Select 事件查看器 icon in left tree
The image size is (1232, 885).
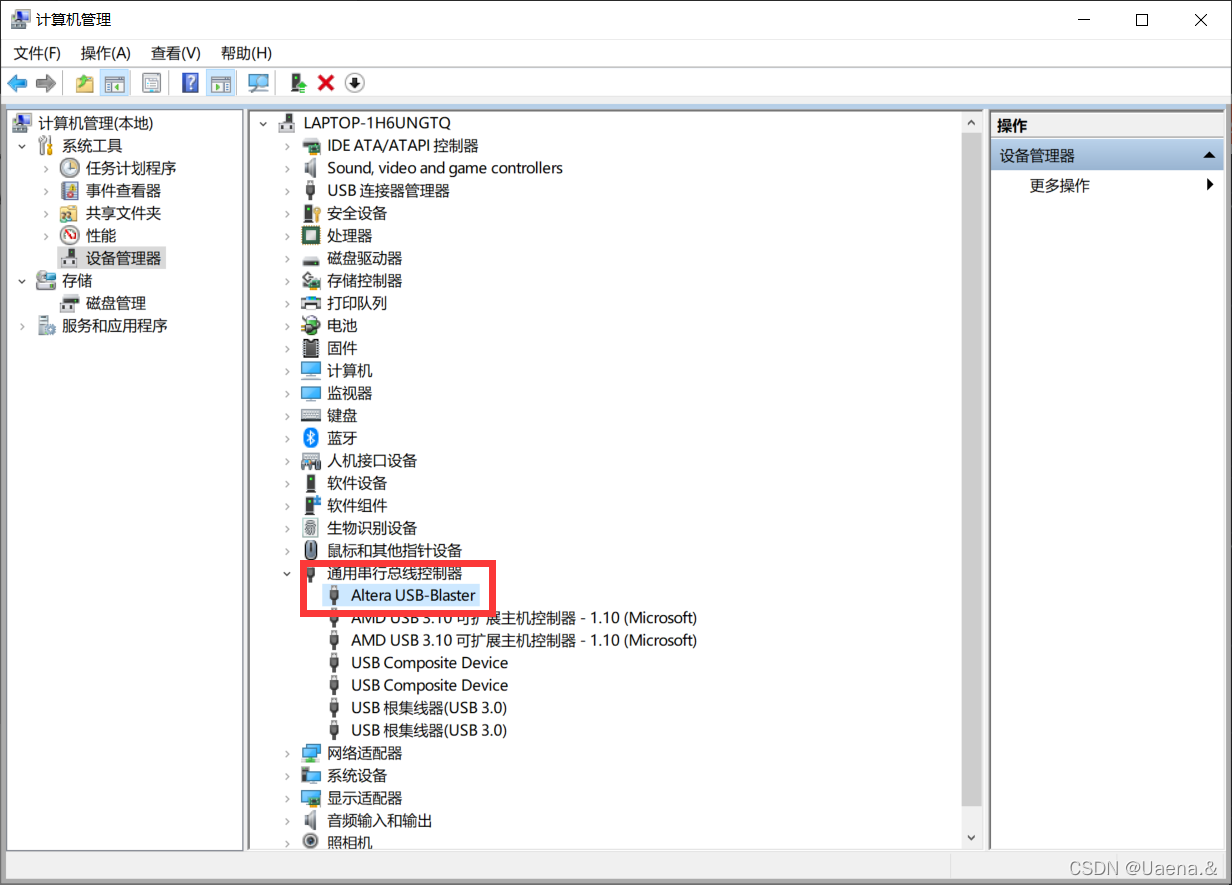coord(70,190)
